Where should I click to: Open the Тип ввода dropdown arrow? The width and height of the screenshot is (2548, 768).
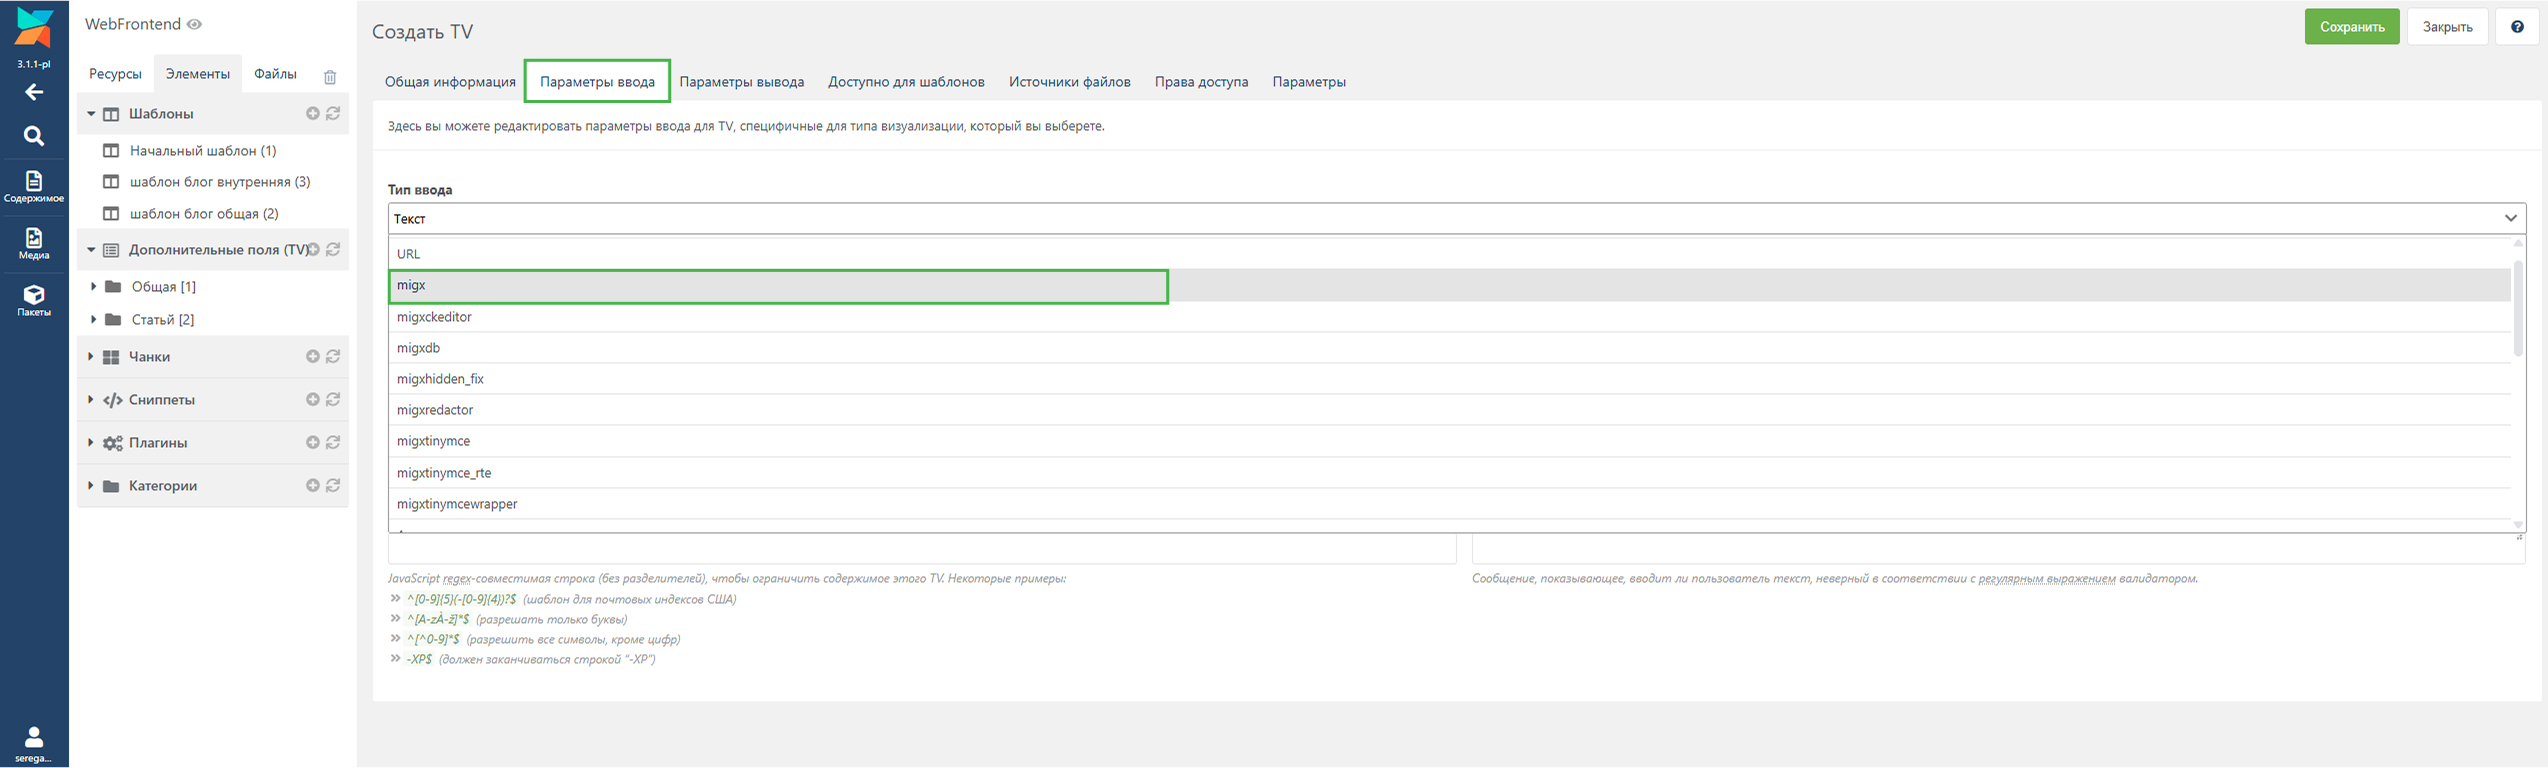(2510, 219)
